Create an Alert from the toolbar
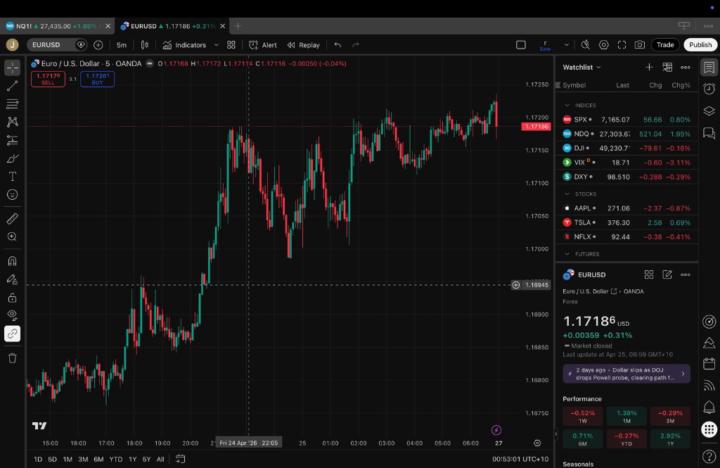 point(263,45)
